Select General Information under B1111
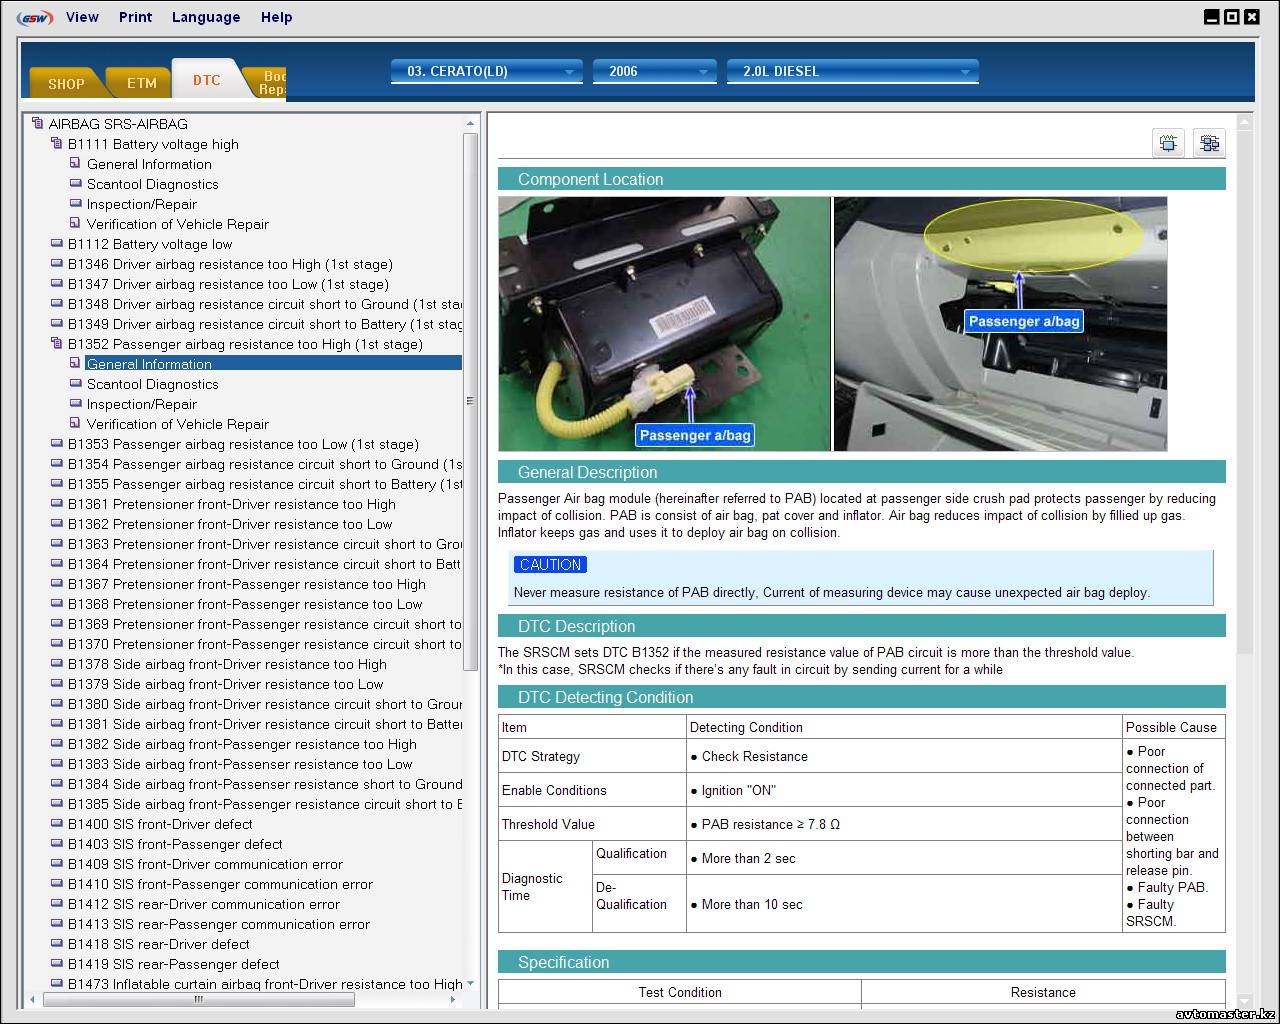The width and height of the screenshot is (1280, 1024). [x=149, y=164]
